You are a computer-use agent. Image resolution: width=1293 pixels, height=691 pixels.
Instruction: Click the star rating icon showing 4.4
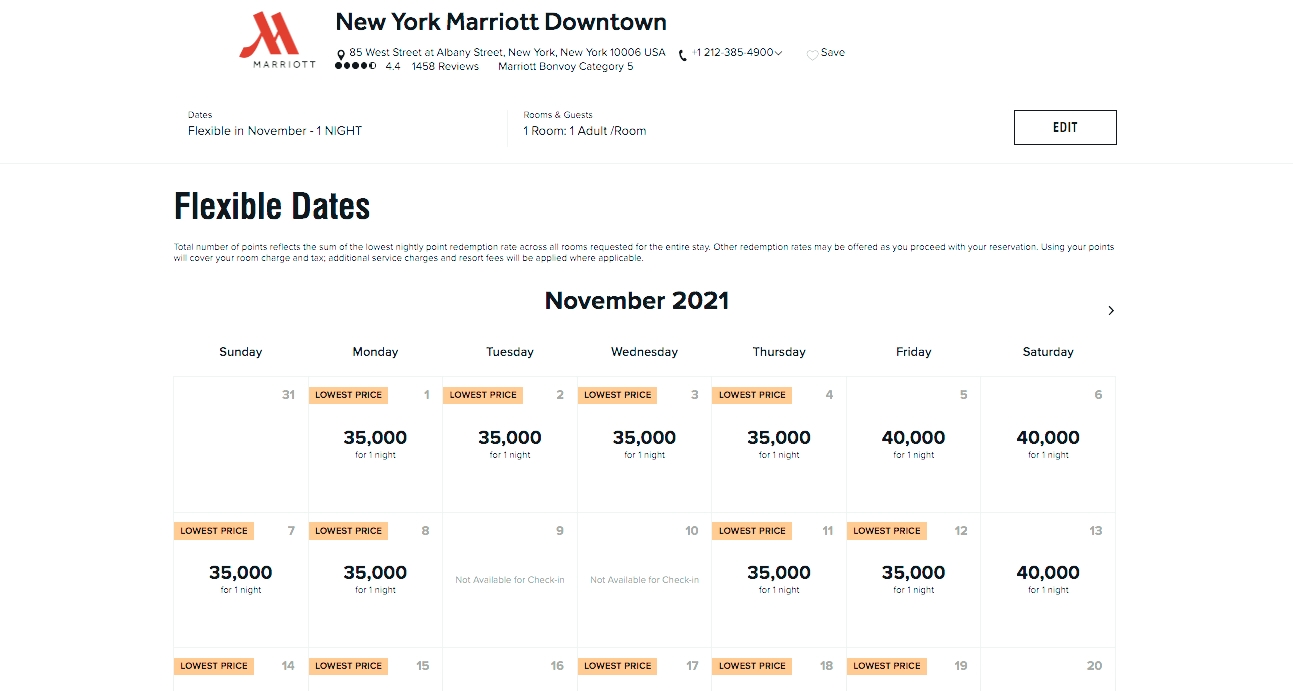point(355,67)
